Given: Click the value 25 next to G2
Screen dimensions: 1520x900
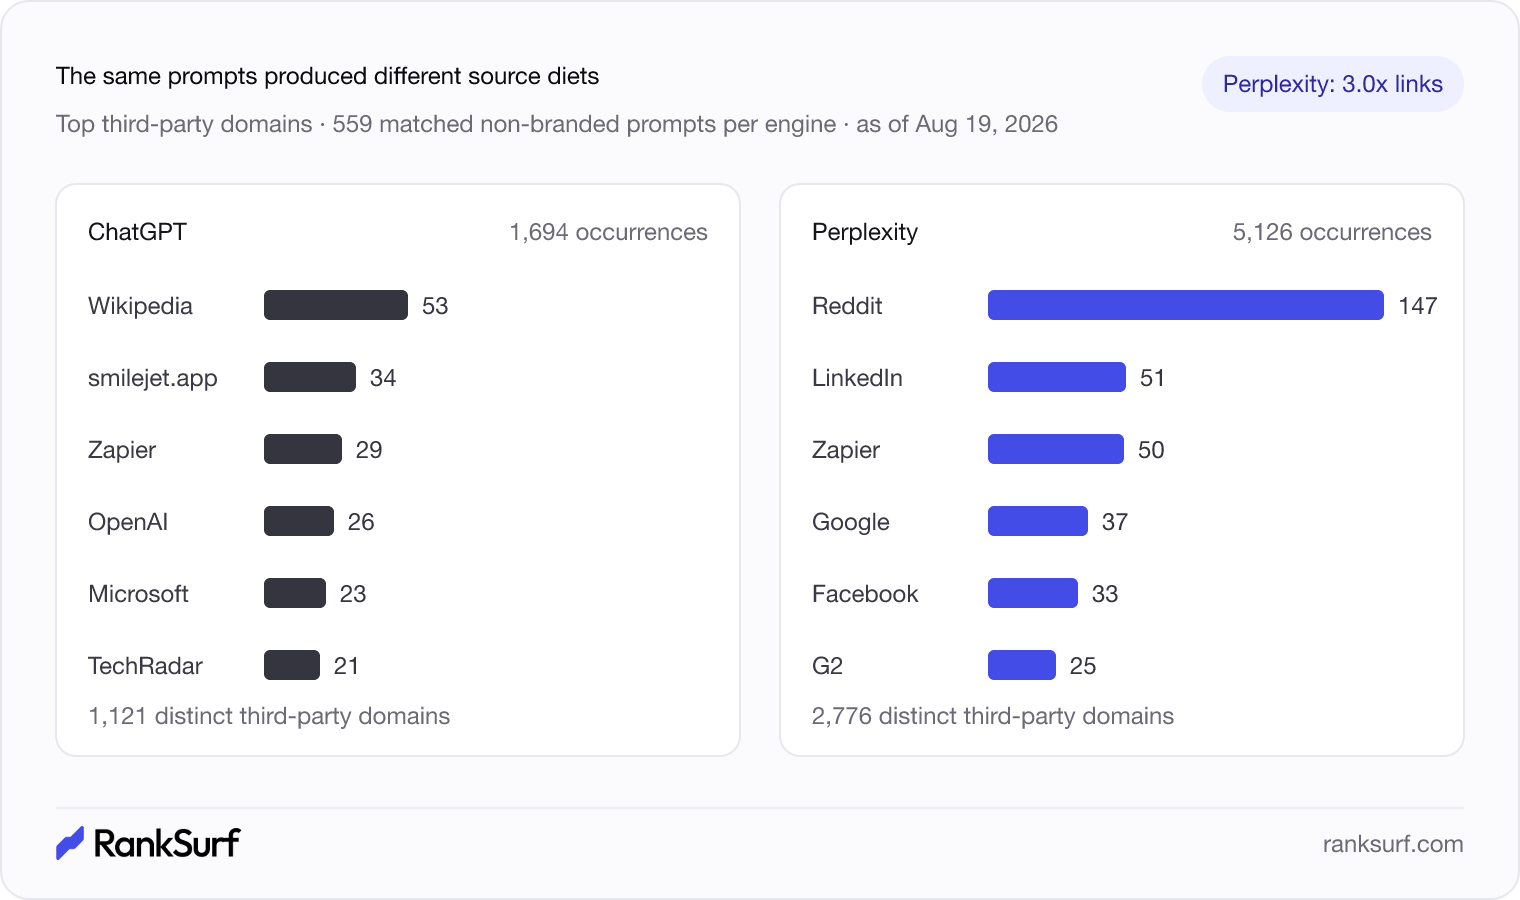Looking at the screenshot, I should 1083,666.
